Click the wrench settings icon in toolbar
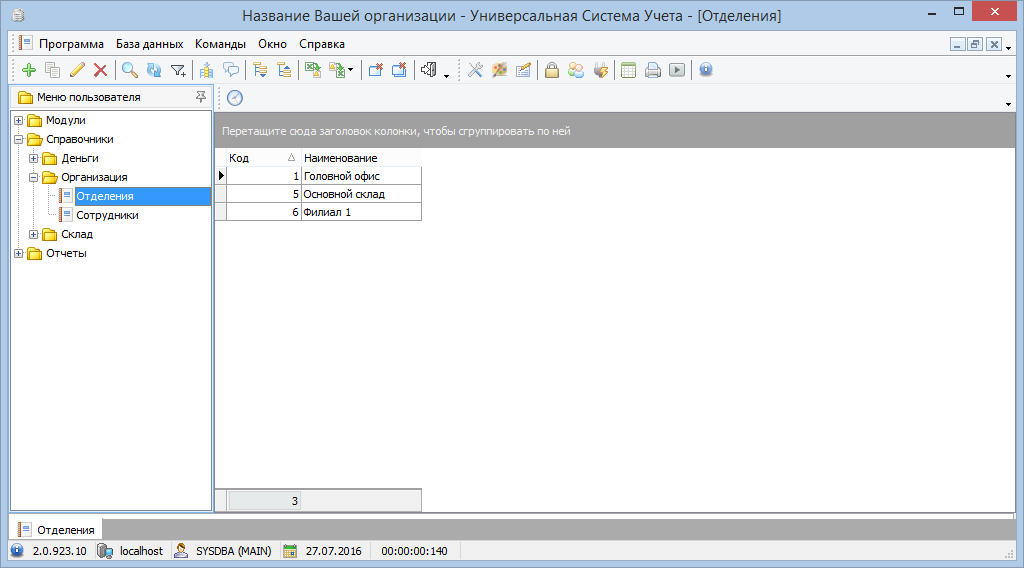Screen dimensions: 1024x568 [475, 70]
